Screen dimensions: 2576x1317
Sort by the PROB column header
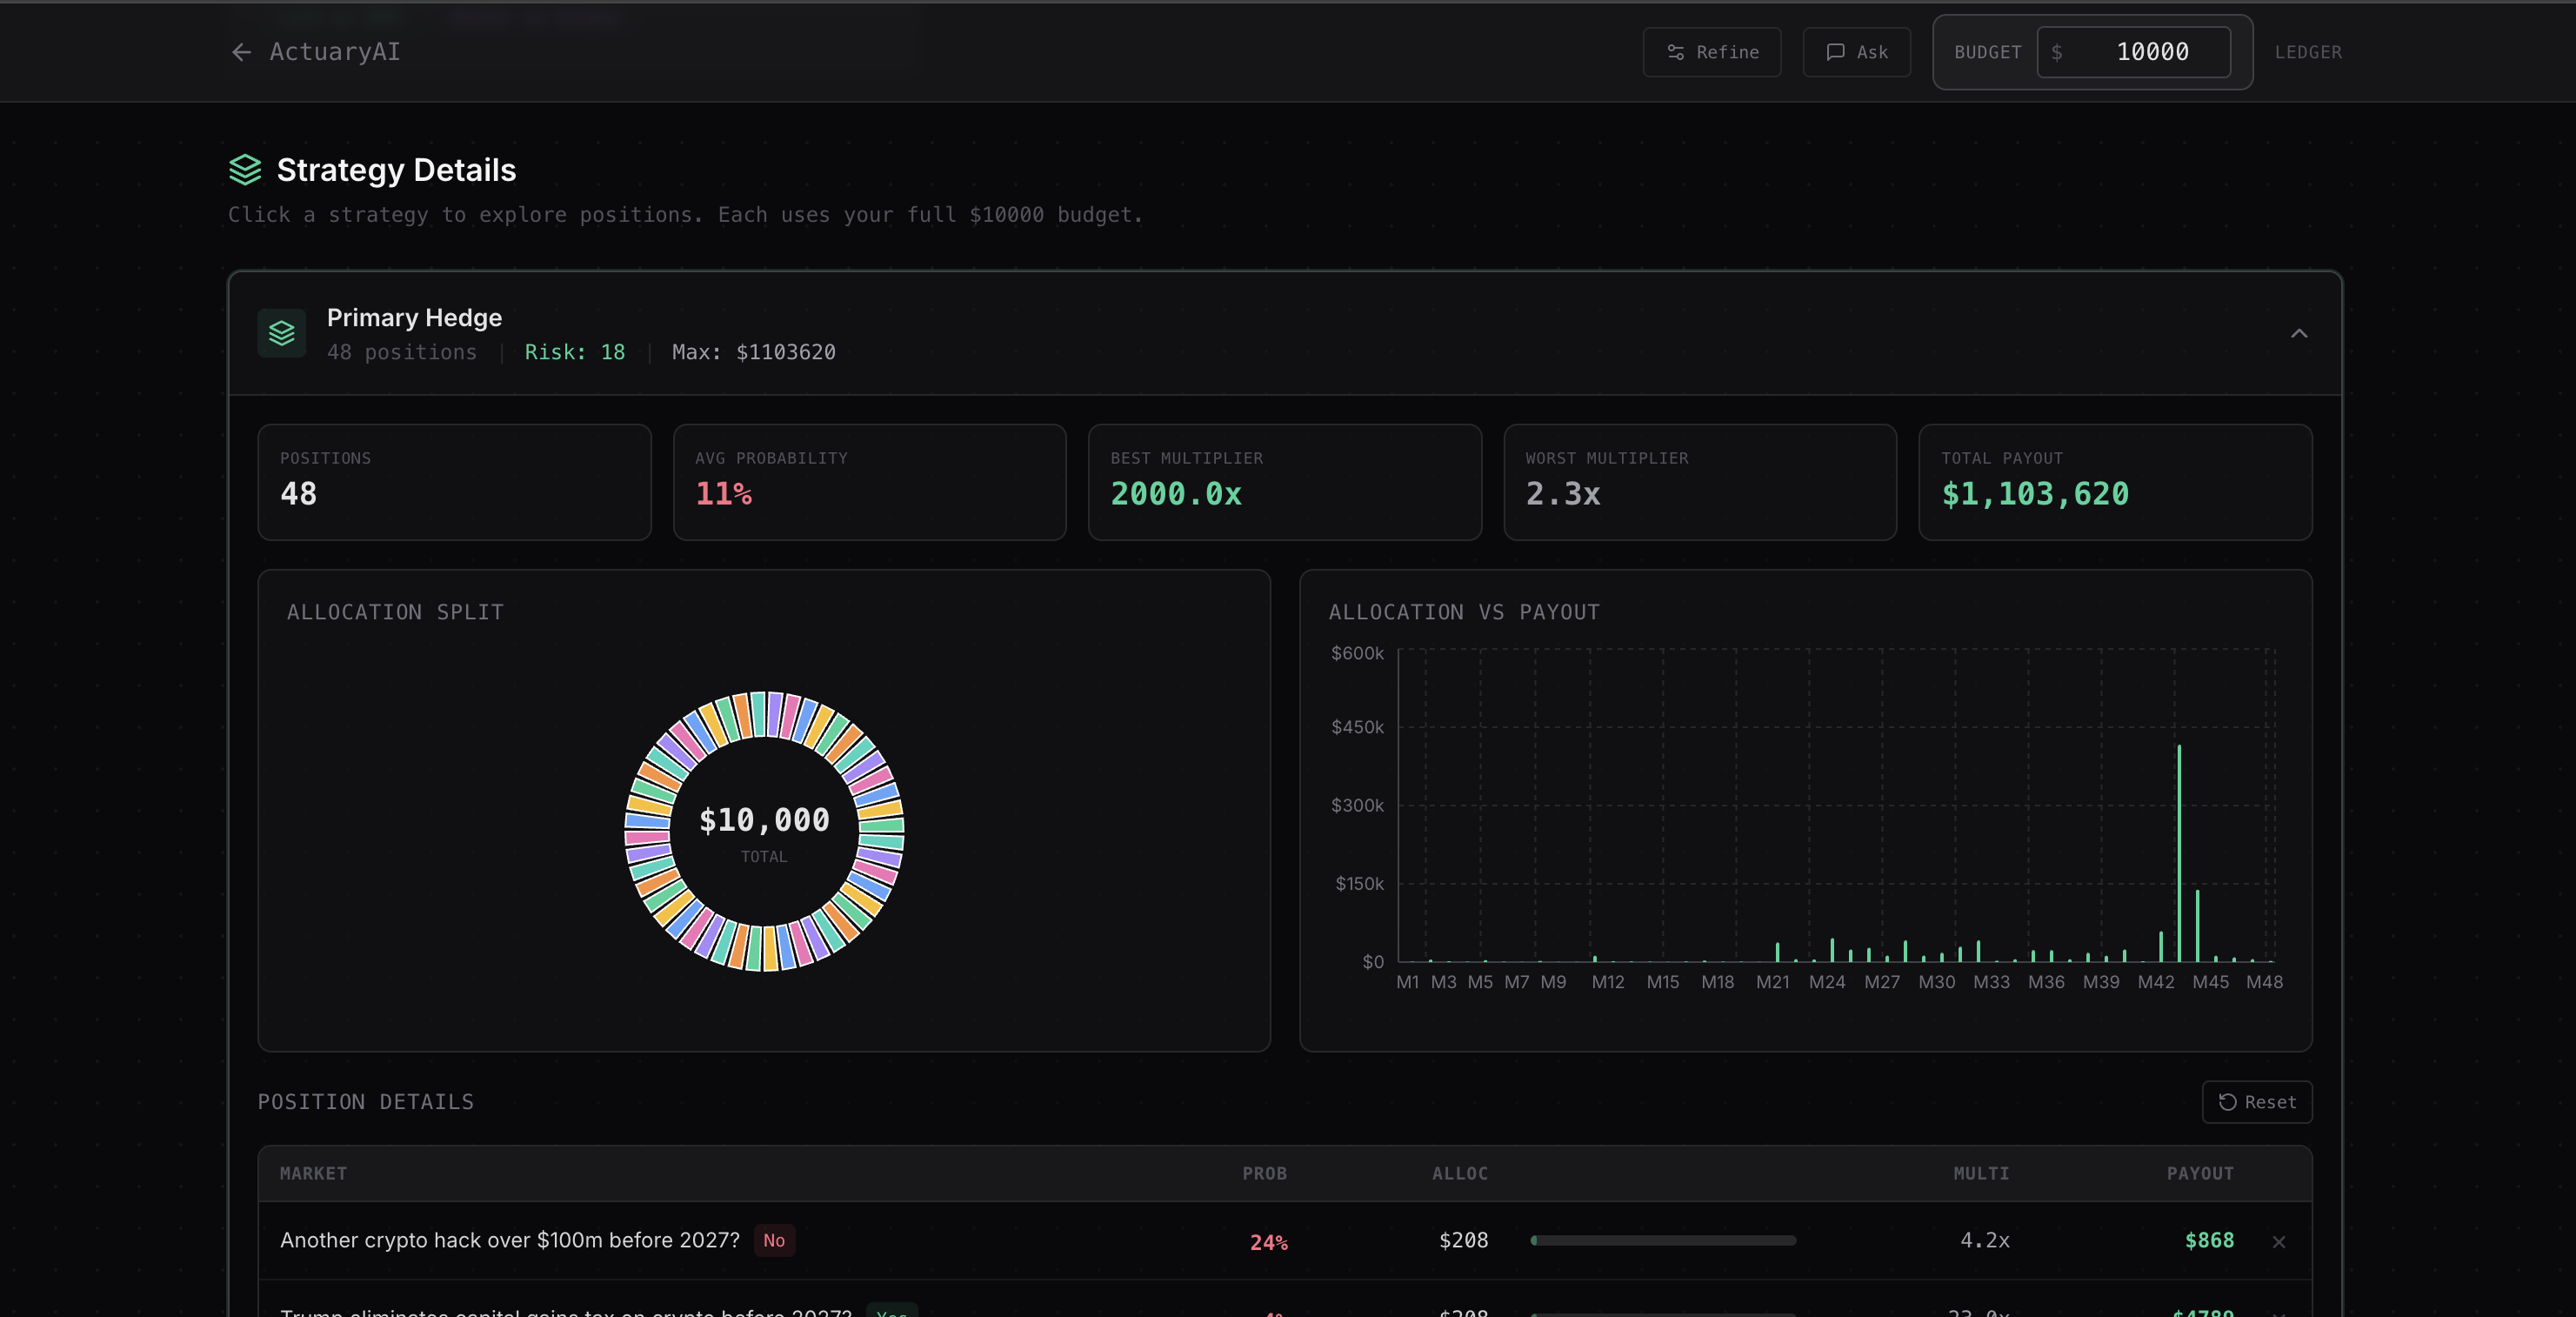(1264, 1174)
